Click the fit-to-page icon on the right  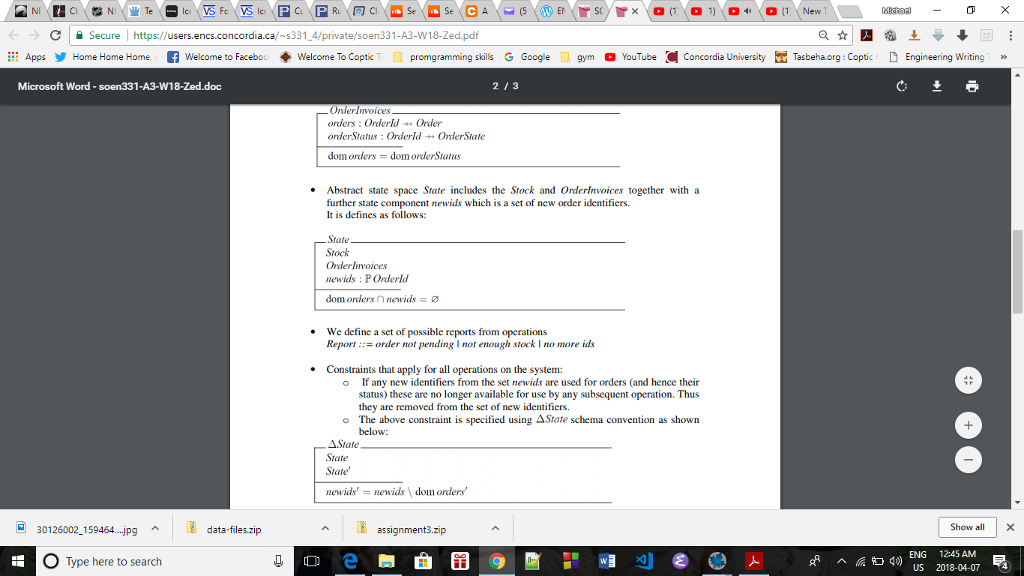968,380
